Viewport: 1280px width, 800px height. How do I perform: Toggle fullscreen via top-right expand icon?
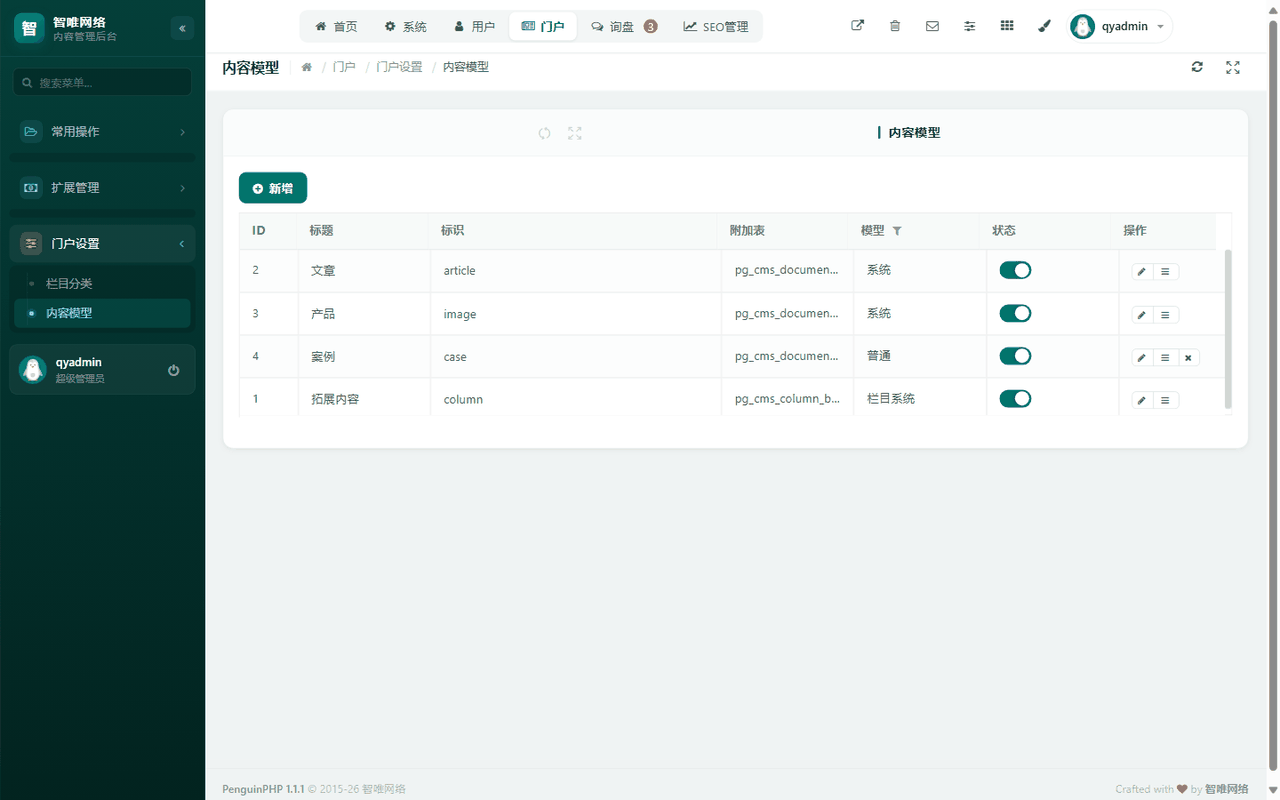1233,67
